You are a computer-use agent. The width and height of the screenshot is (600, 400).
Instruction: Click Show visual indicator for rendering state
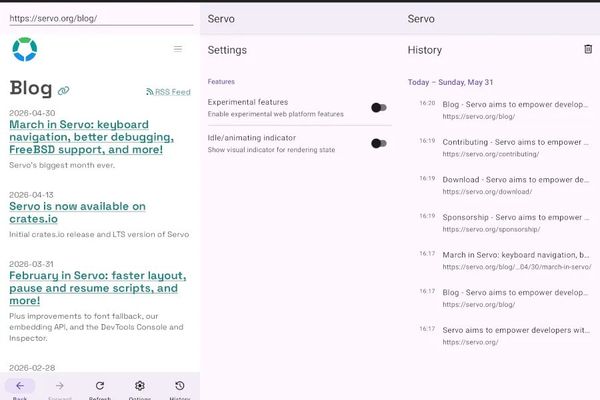click(271, 150)
